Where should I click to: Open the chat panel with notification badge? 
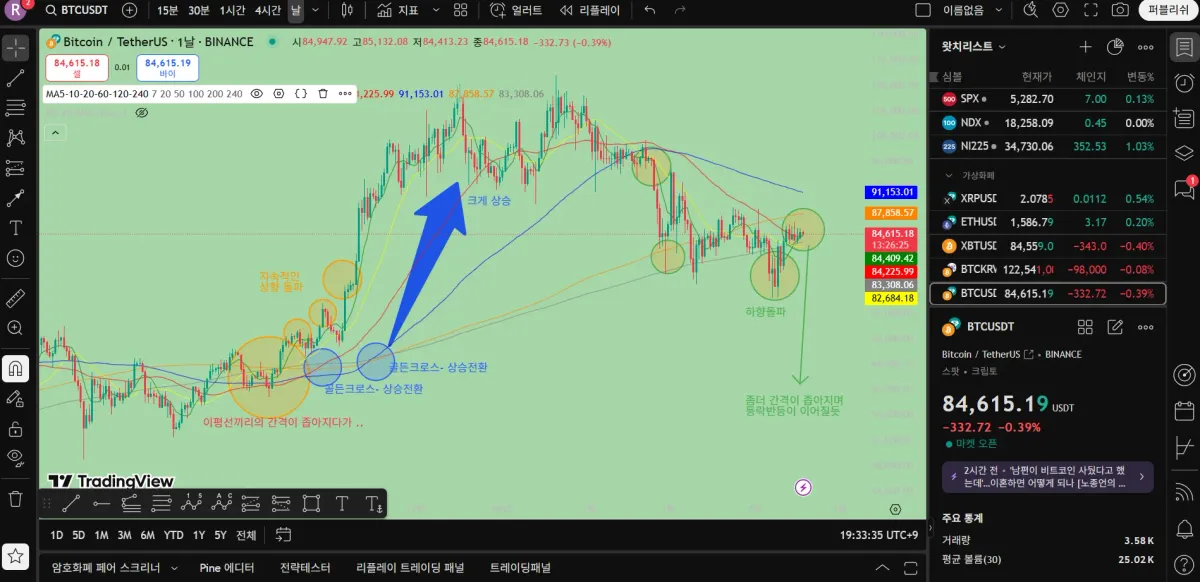(1184, 187)
